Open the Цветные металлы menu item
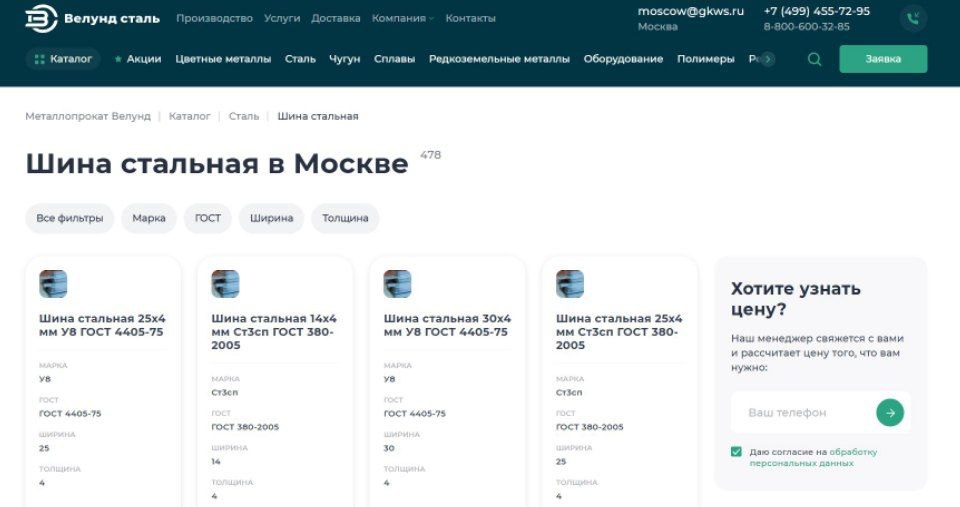This screenshot has width=960, height=507. point(223,59)
